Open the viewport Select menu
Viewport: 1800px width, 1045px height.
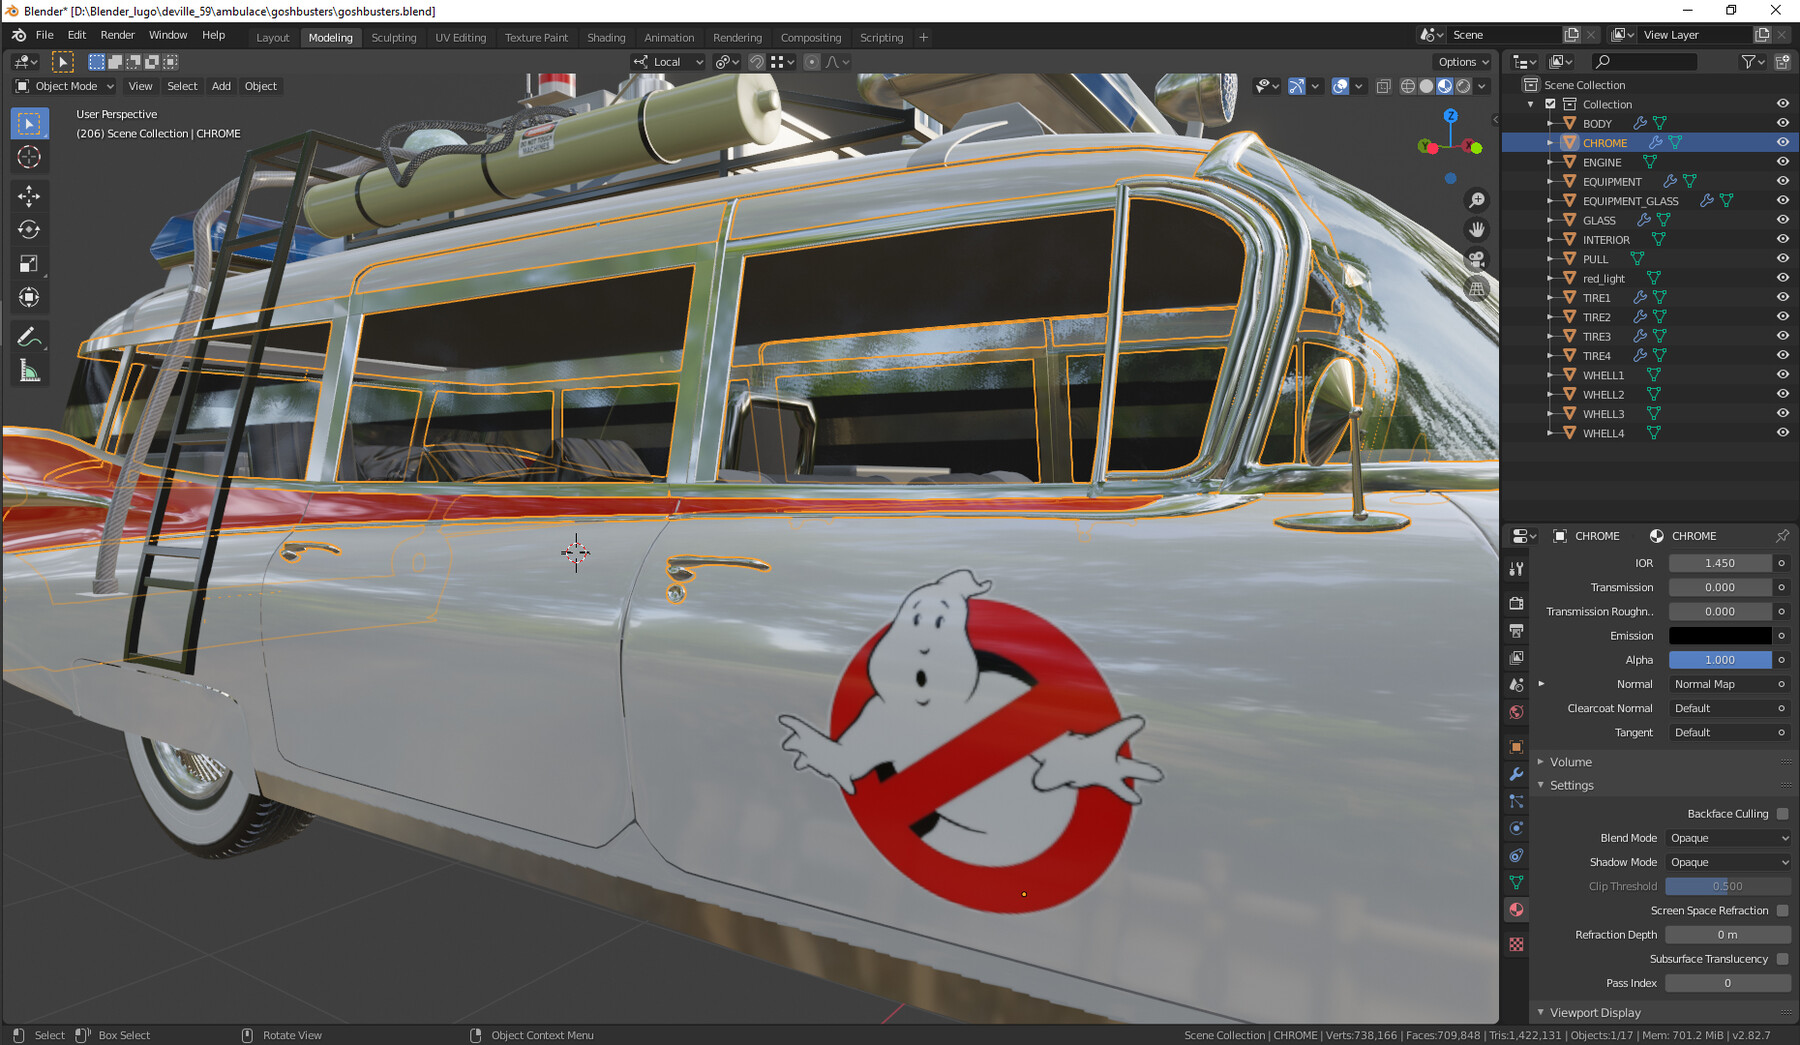(182, 86)
